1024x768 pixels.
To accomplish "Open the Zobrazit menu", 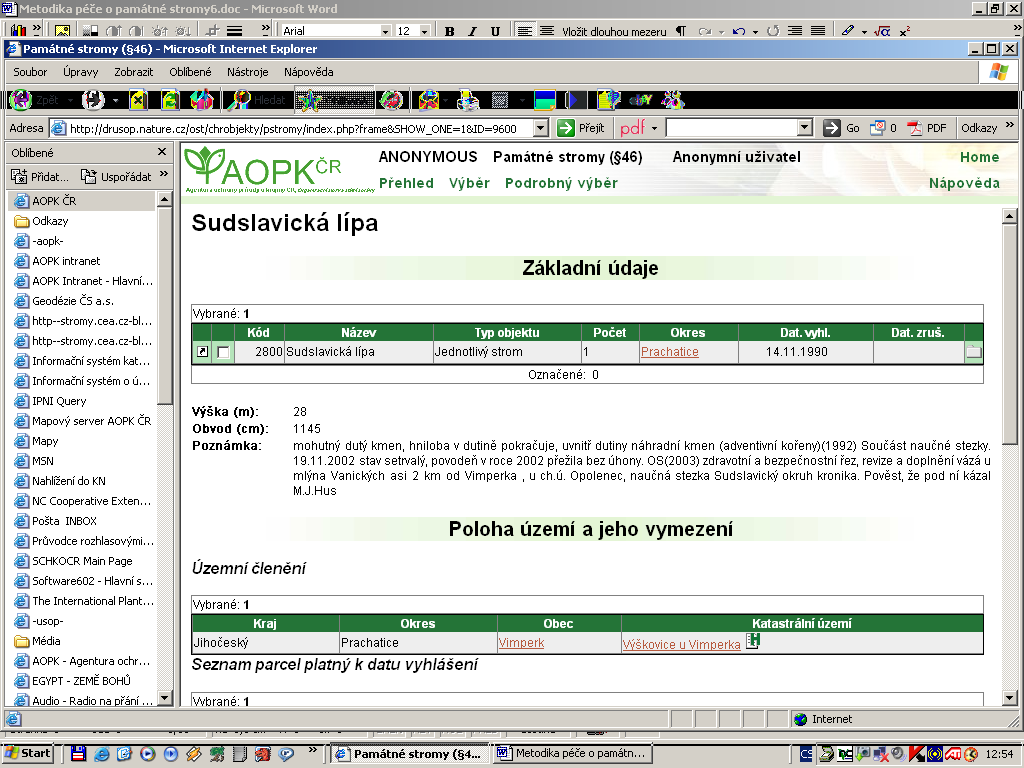I will pos(133,72).
